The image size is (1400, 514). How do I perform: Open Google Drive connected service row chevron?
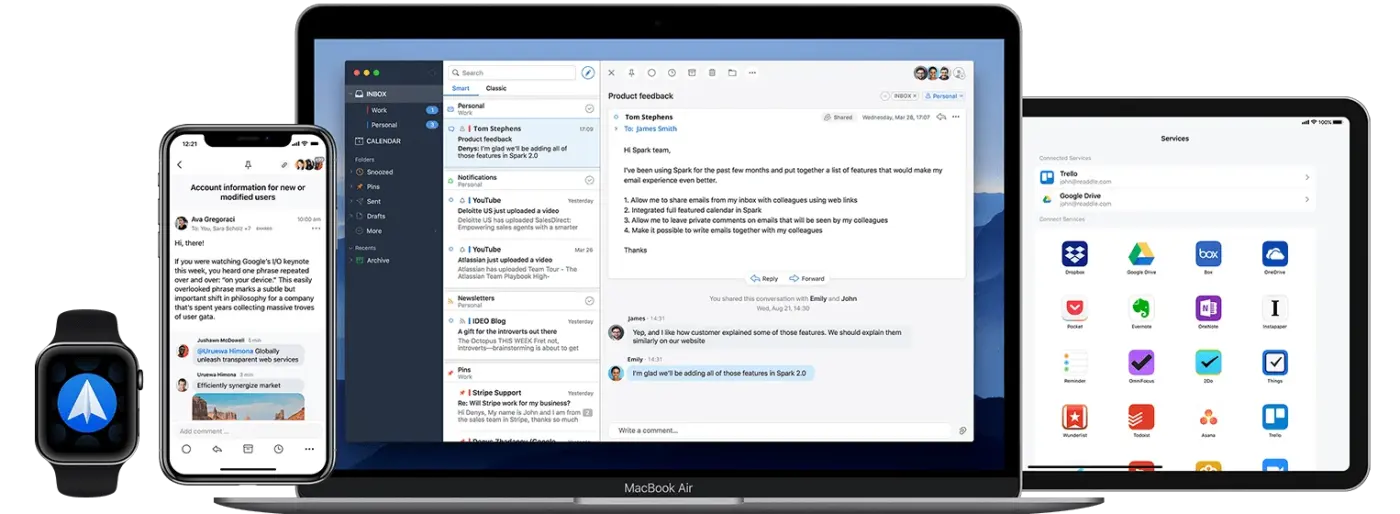[1307, 200]
